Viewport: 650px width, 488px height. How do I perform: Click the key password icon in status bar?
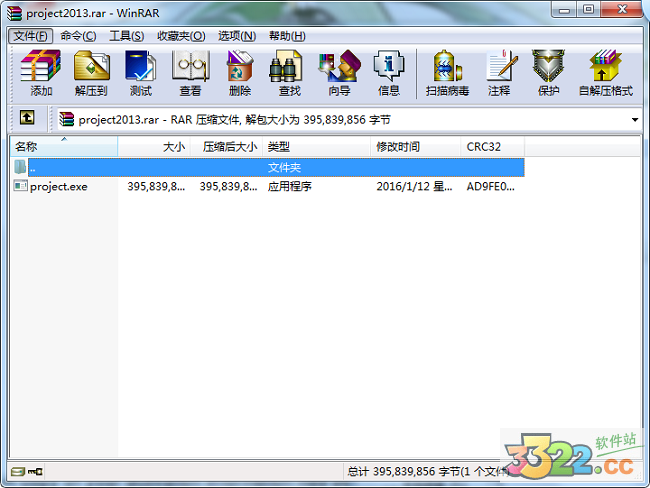(35, 471)
